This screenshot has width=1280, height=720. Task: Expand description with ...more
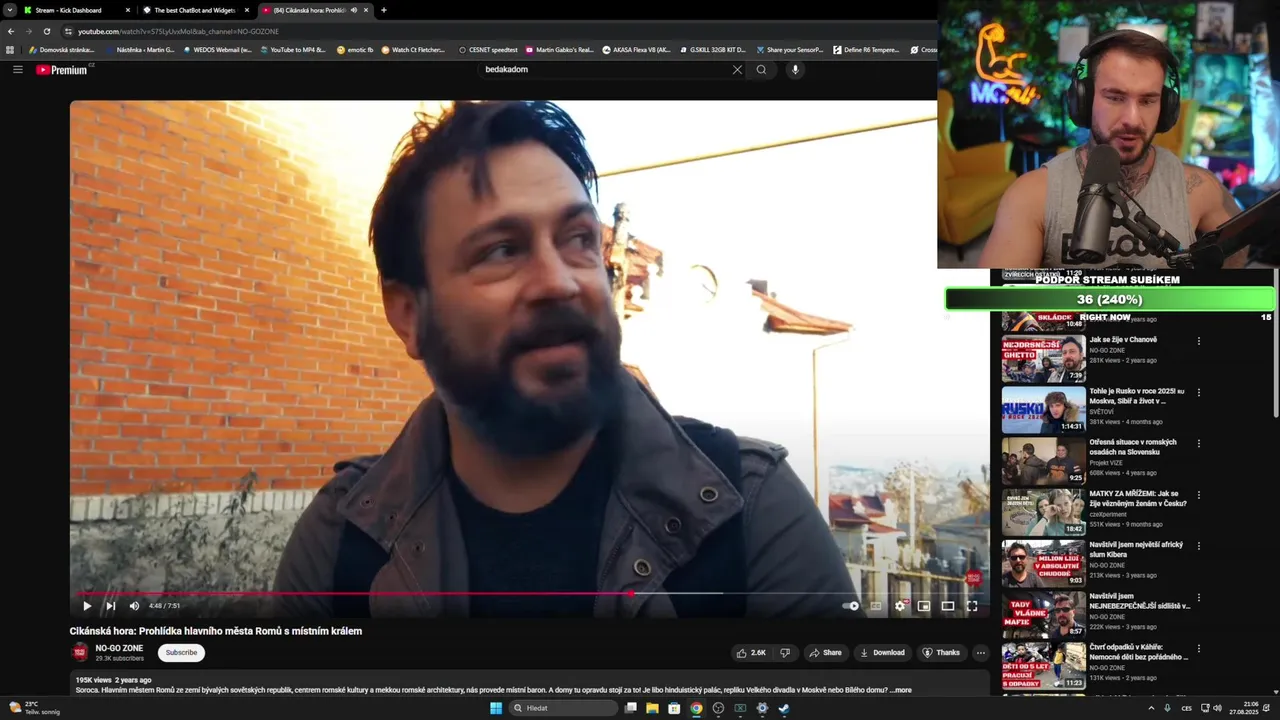[x=901, y=690]
